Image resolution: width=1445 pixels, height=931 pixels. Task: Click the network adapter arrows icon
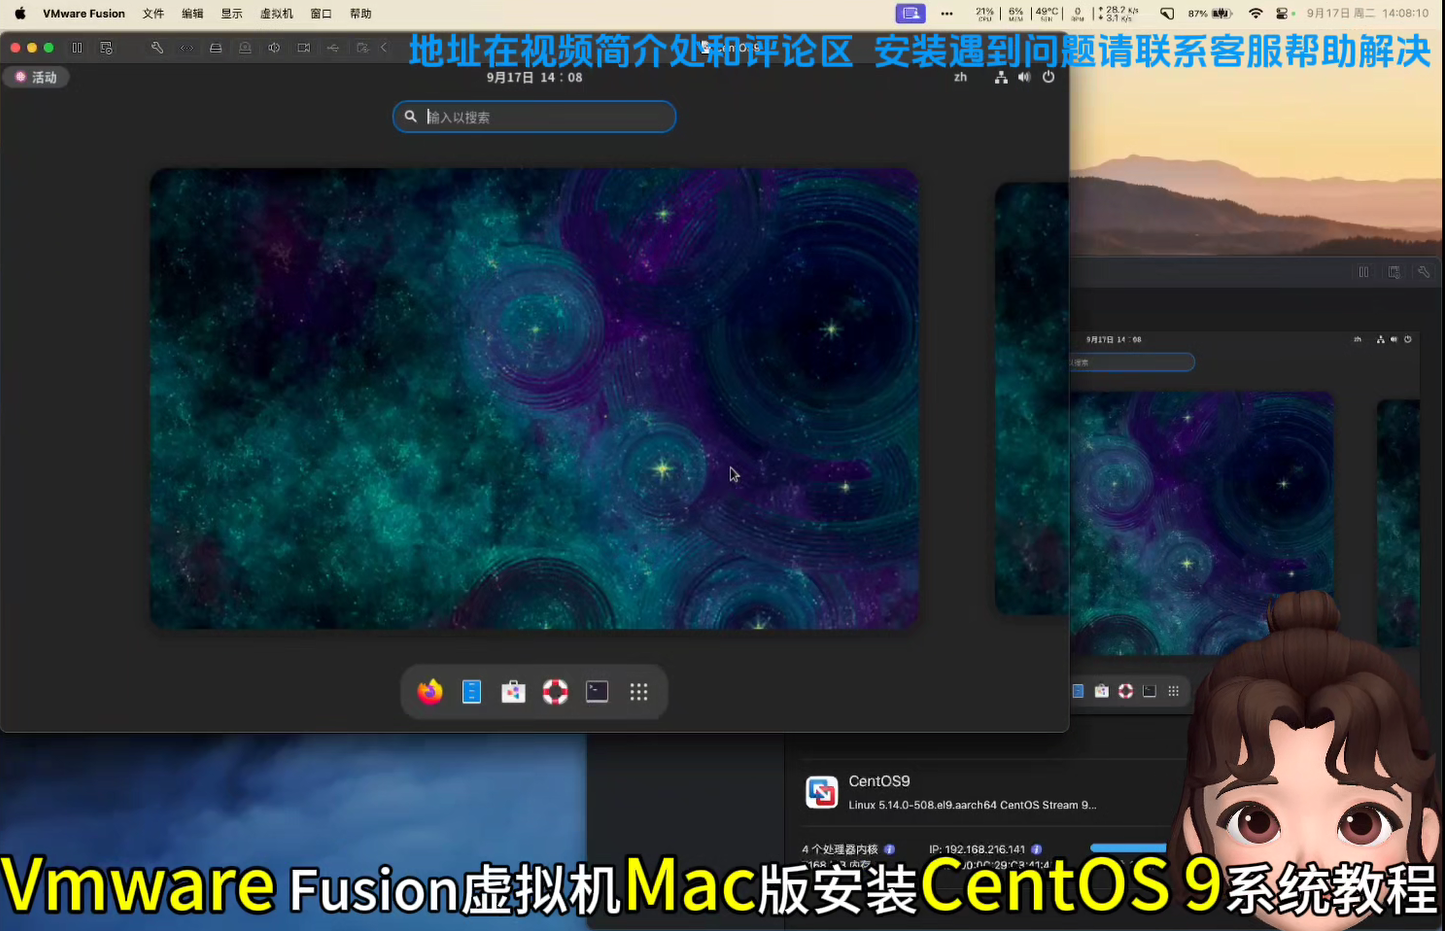tap(187, 48)
